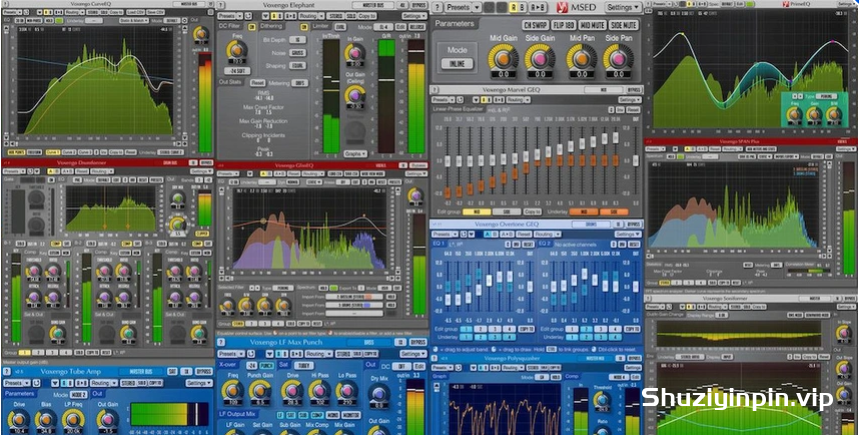Enable MSED SIDE MUTE

tap(623, 25)
